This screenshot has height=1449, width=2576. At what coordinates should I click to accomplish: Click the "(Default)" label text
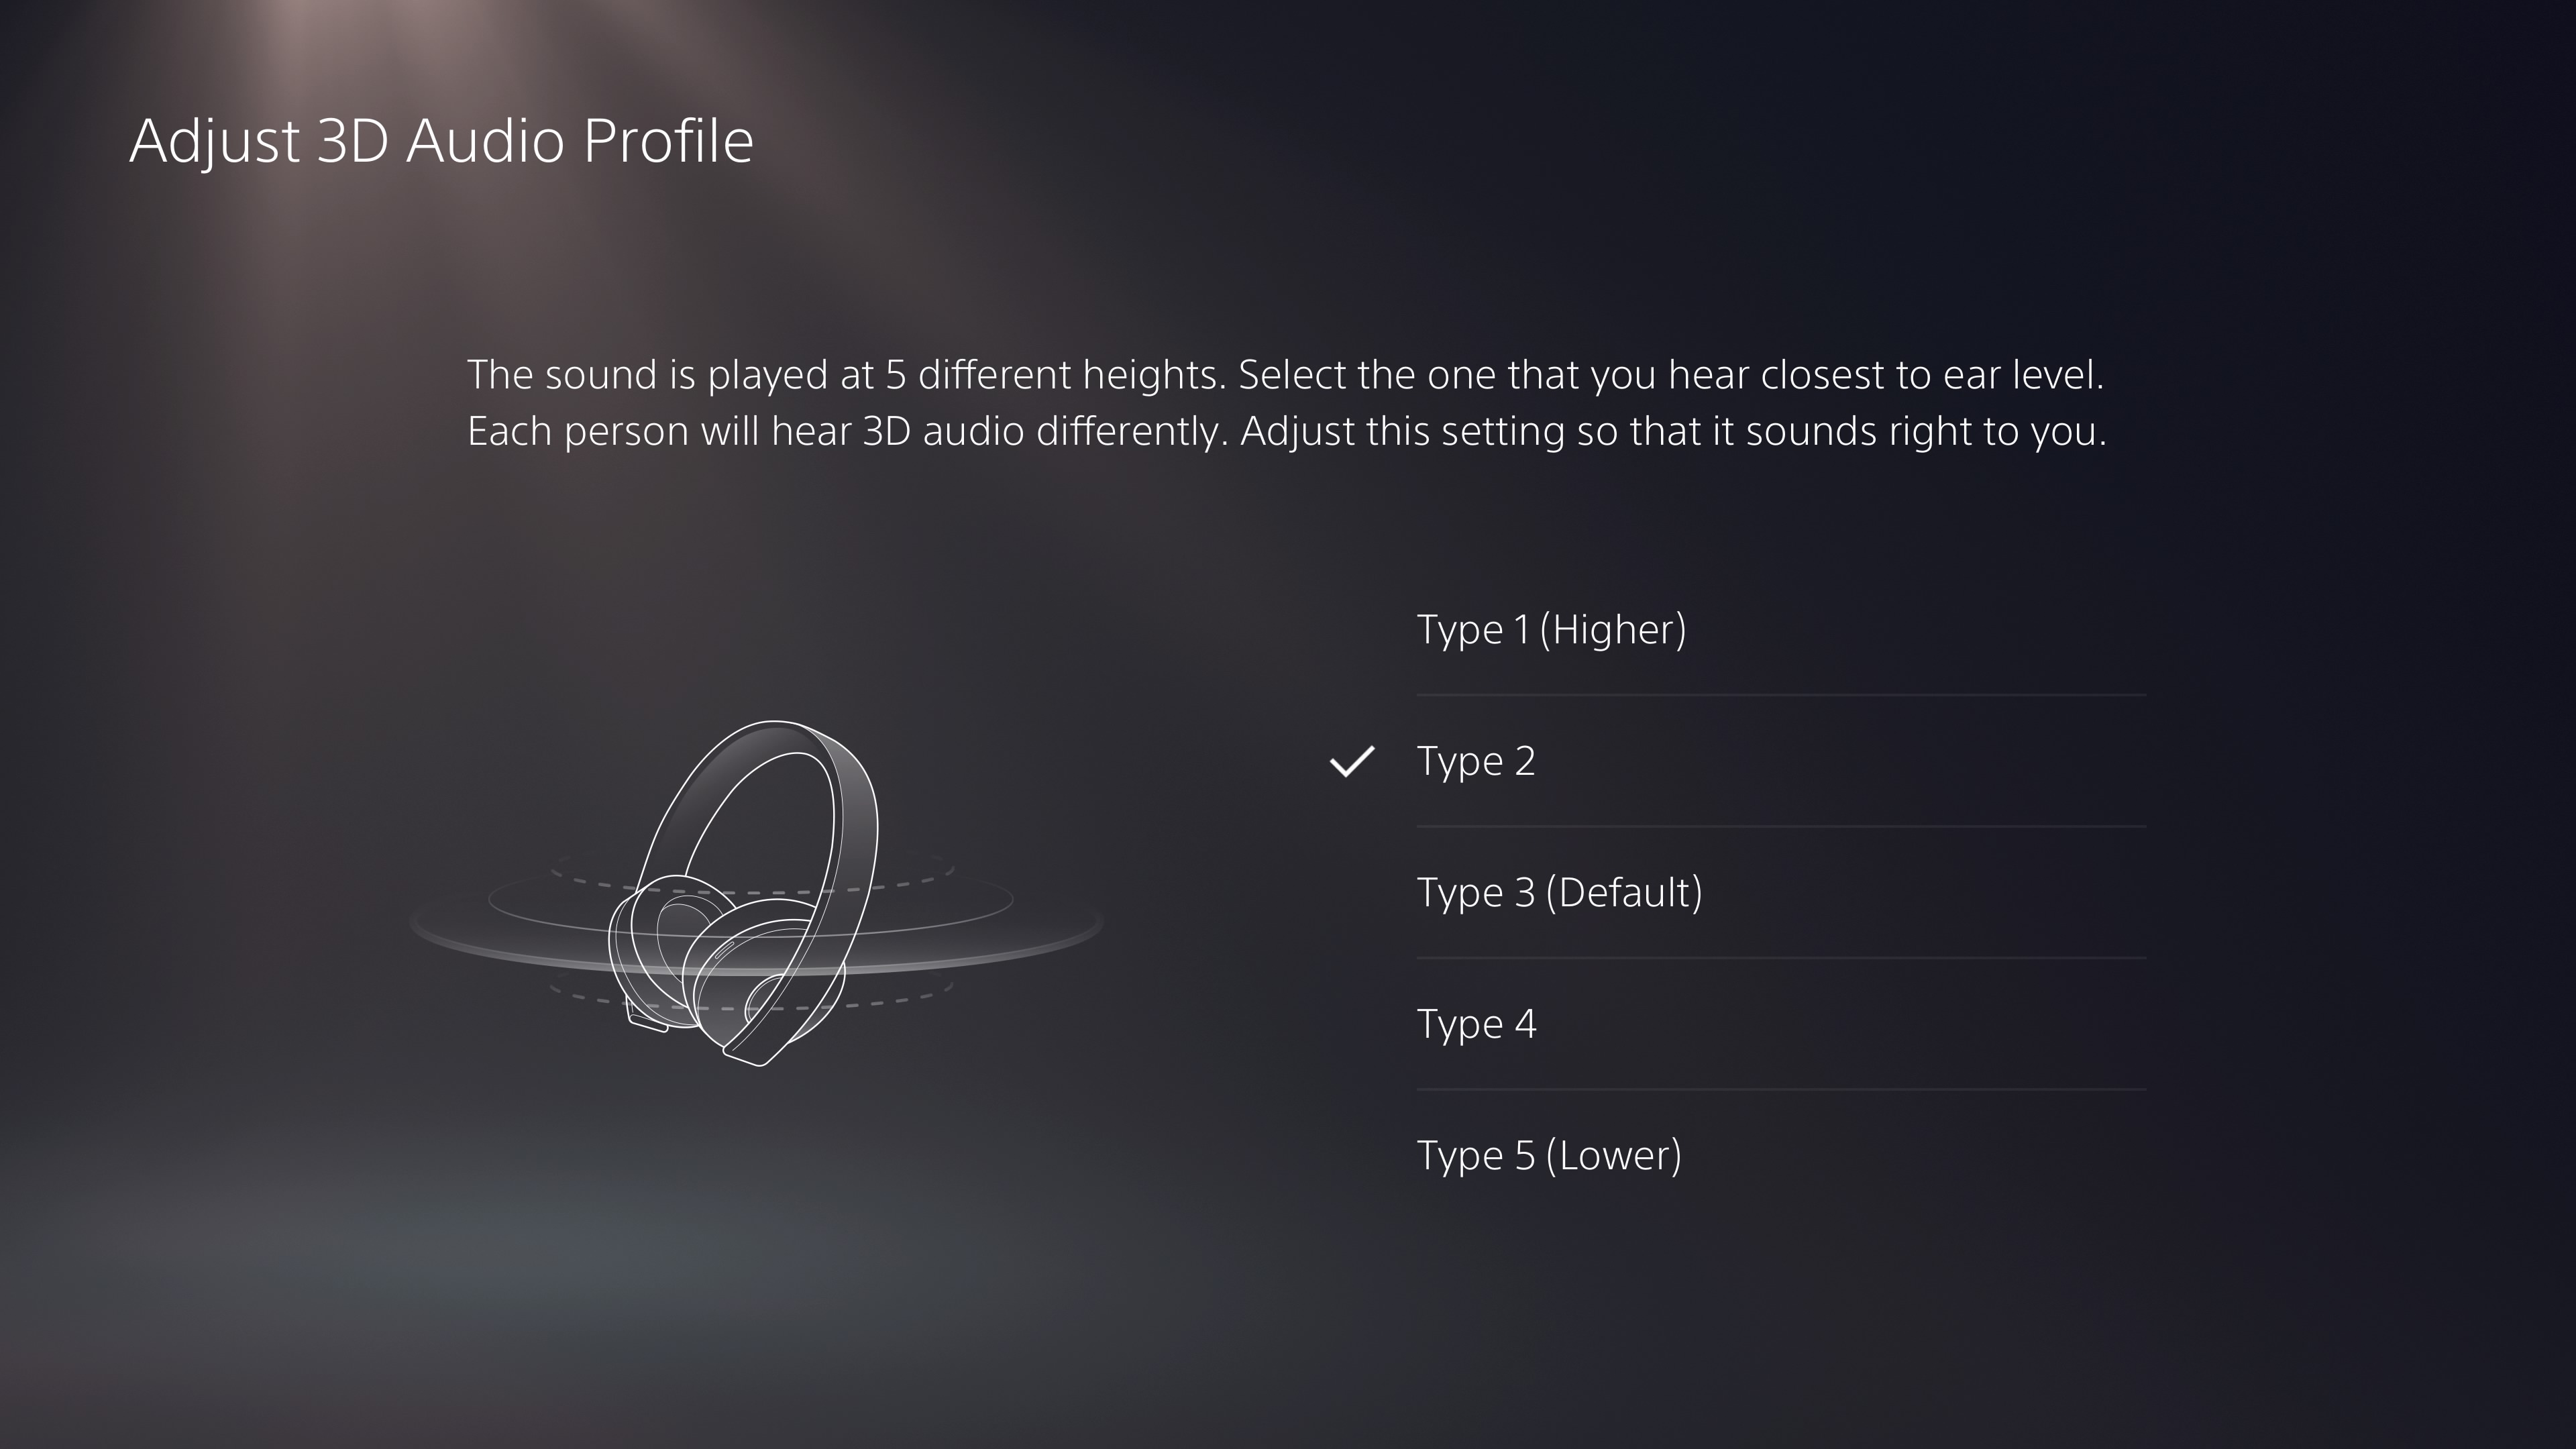click(x=1624, y=892)
